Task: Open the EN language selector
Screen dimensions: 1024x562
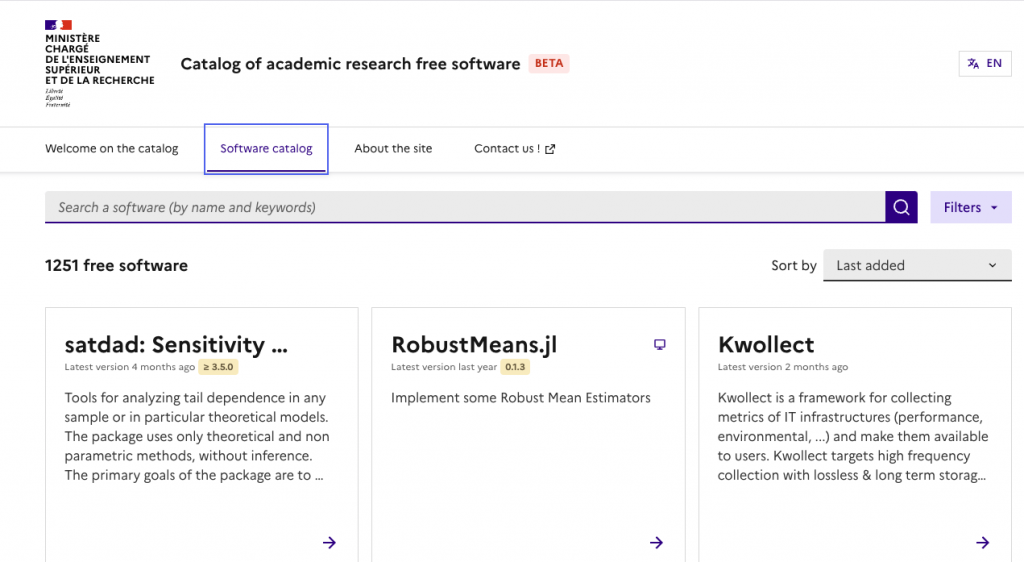Action: click(x=984, y=63)
